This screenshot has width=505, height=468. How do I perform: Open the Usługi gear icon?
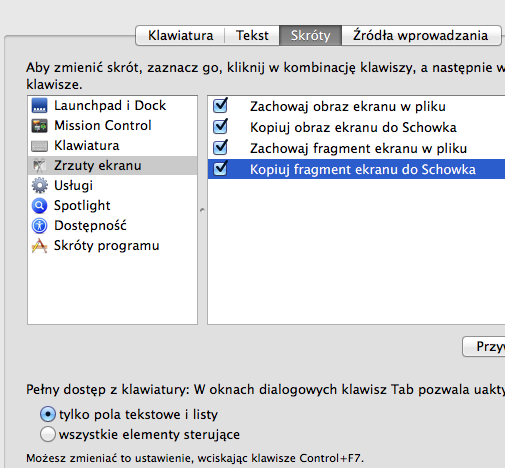pos(39,186)
